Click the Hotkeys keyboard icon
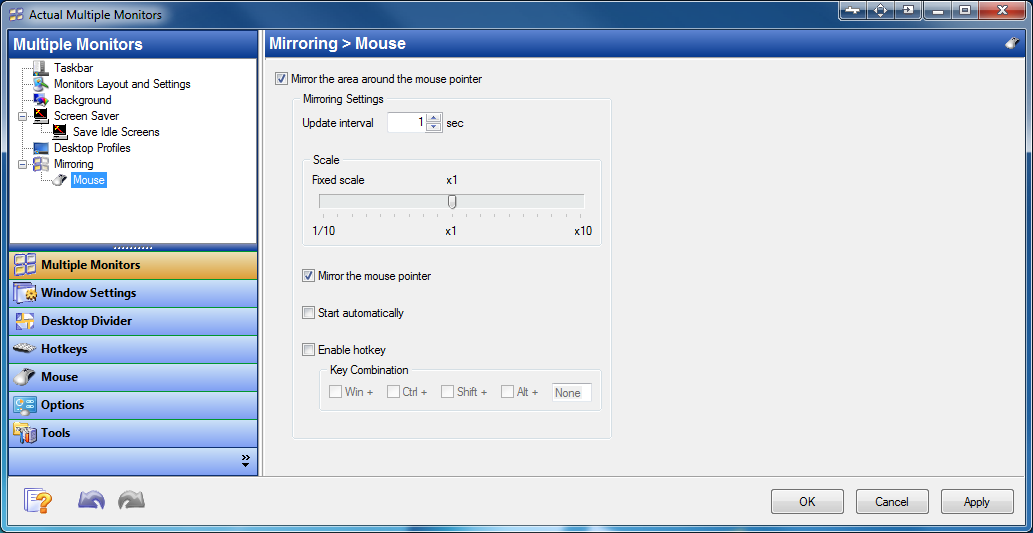 click(x=25, y=349)
